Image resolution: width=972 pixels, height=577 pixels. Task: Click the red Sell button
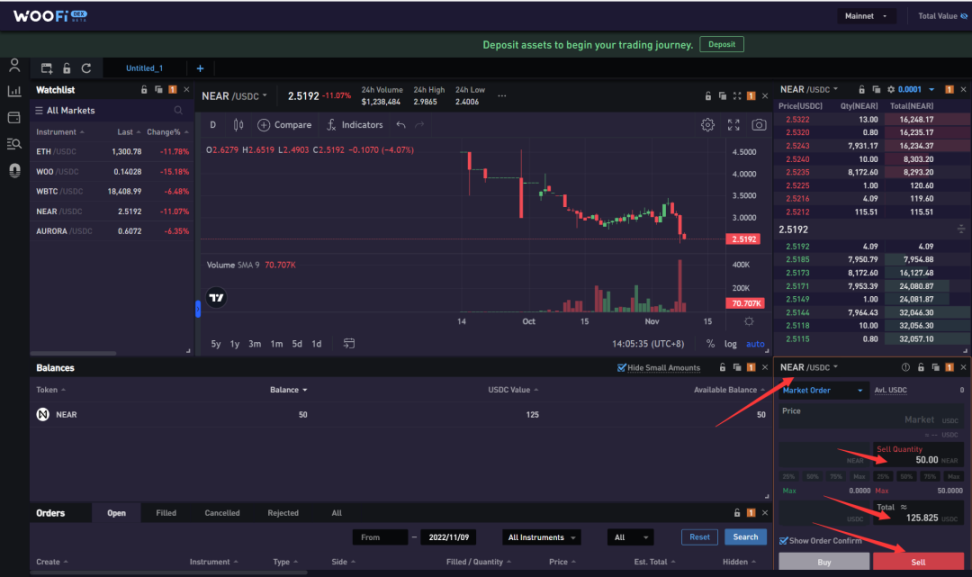[918, 562]
